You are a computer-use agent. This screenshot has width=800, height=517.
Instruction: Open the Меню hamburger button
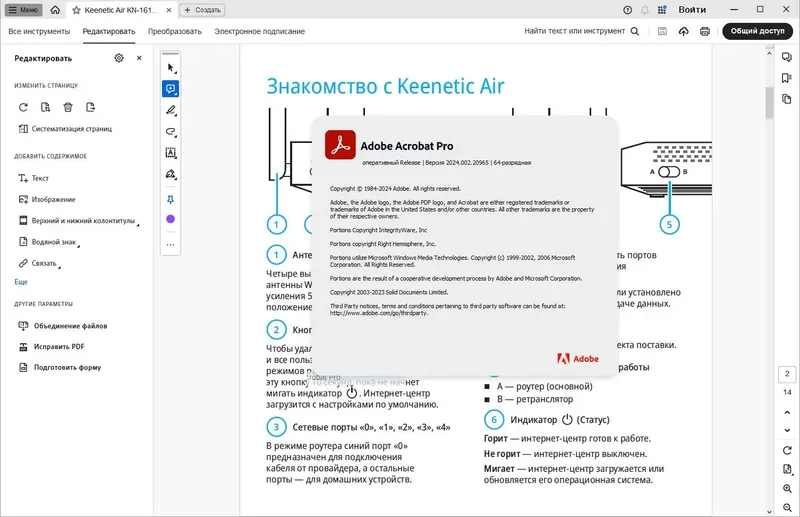[x=23, y=10]
